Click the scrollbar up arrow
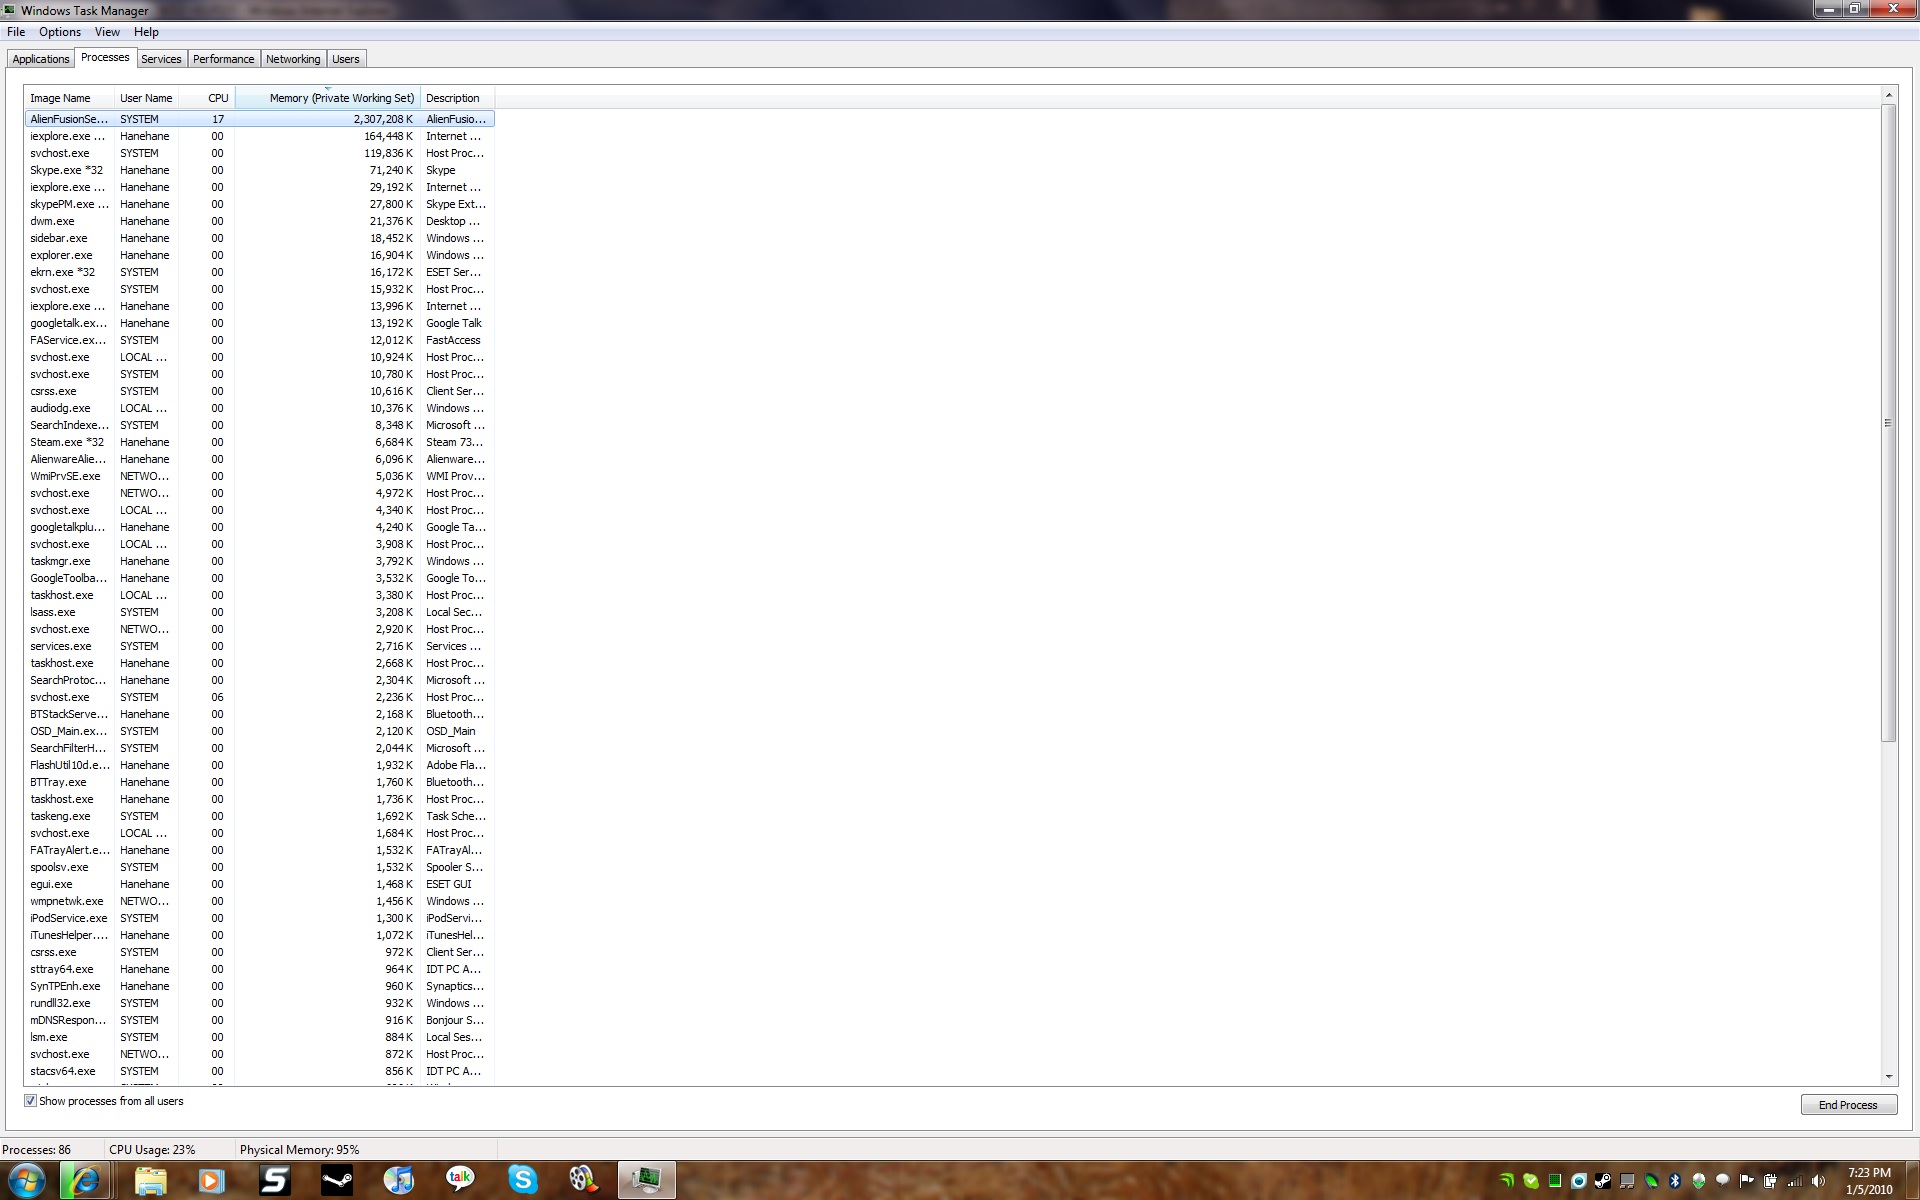Screen dimensions: 1920x1200 coord(1889,95)
